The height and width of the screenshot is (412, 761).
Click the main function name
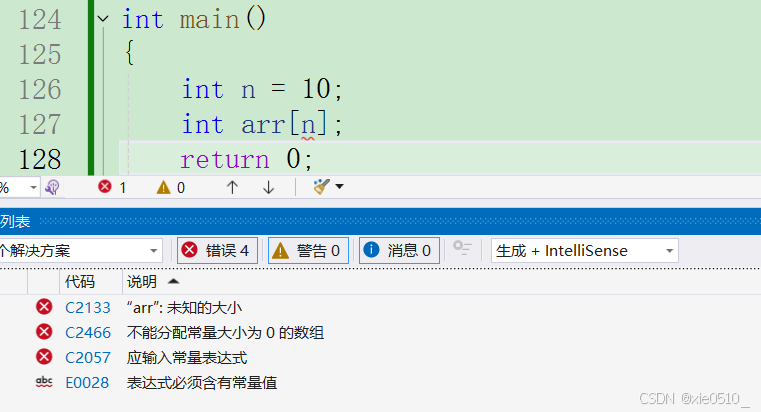pos(209,20)
